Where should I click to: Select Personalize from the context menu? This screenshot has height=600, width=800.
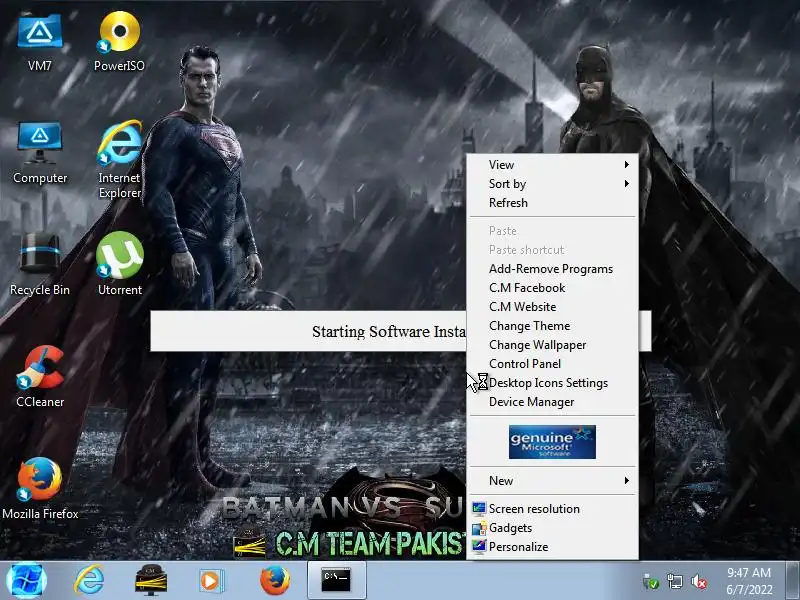tap(553, 546)
